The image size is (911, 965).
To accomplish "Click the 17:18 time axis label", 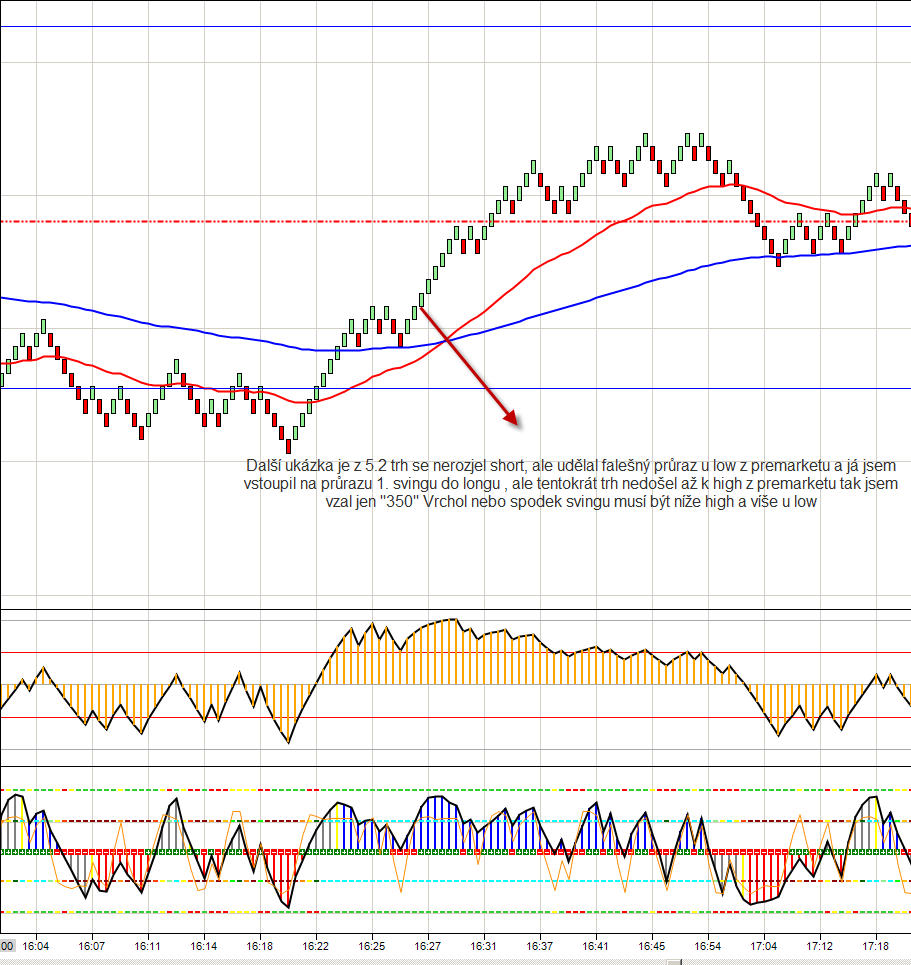I will click(876, 946).
